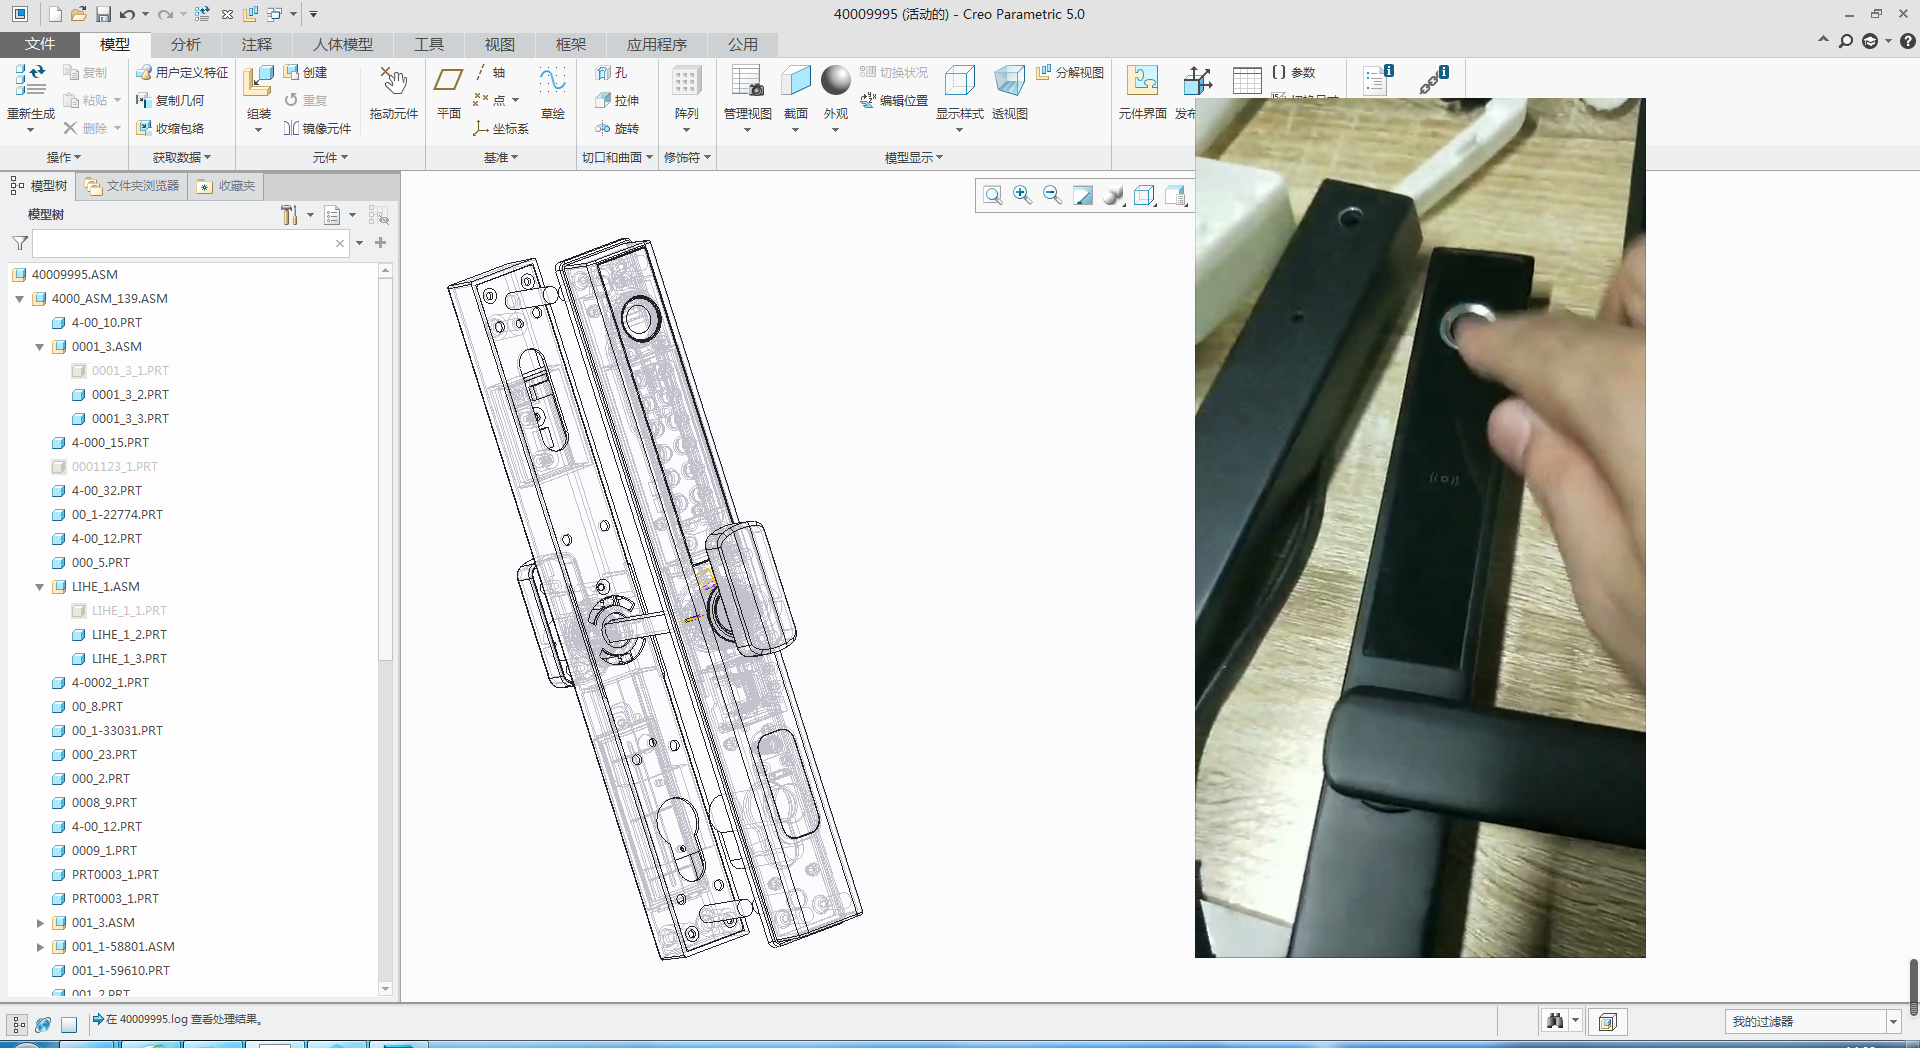Screen dimensions: 1920x1048
Task: Switch to the 分析 ribbon tab
Action: 185,45
